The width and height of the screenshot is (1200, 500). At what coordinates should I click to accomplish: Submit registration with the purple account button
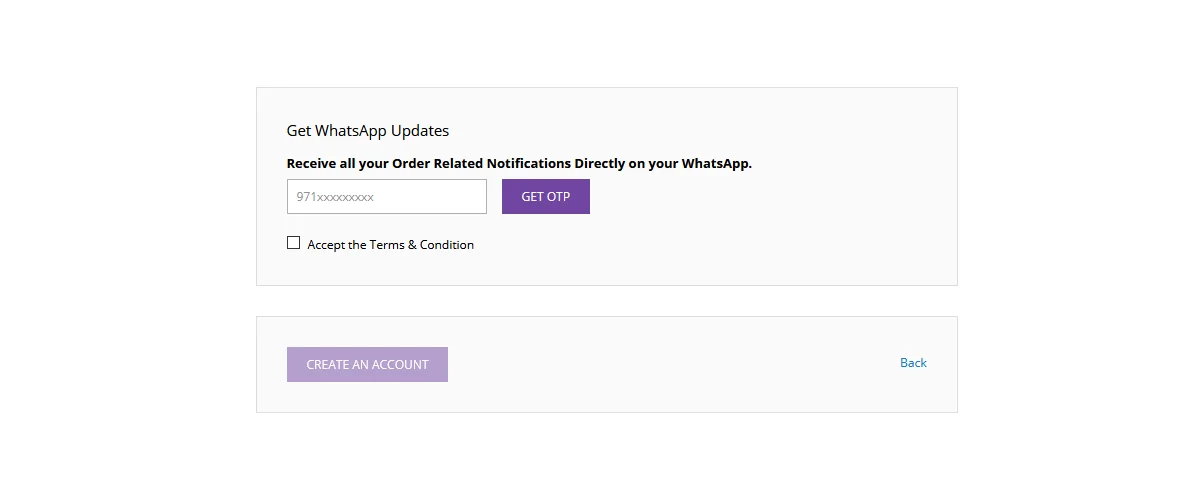[367, 365]
